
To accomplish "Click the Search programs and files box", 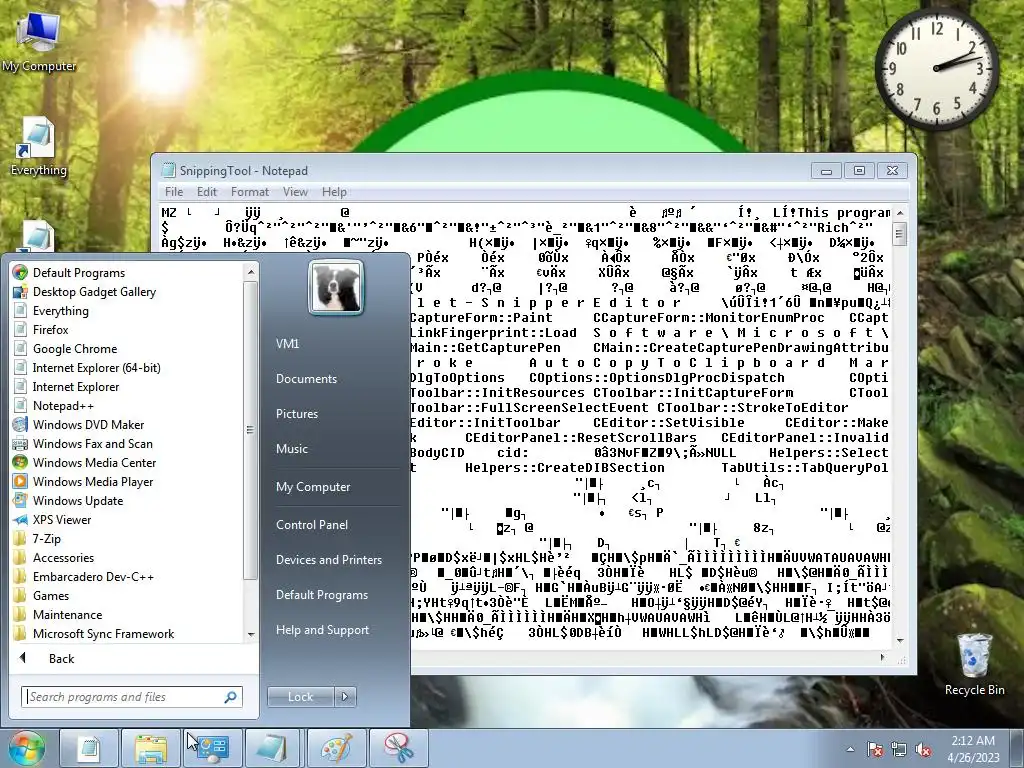I will coord(131,697).
